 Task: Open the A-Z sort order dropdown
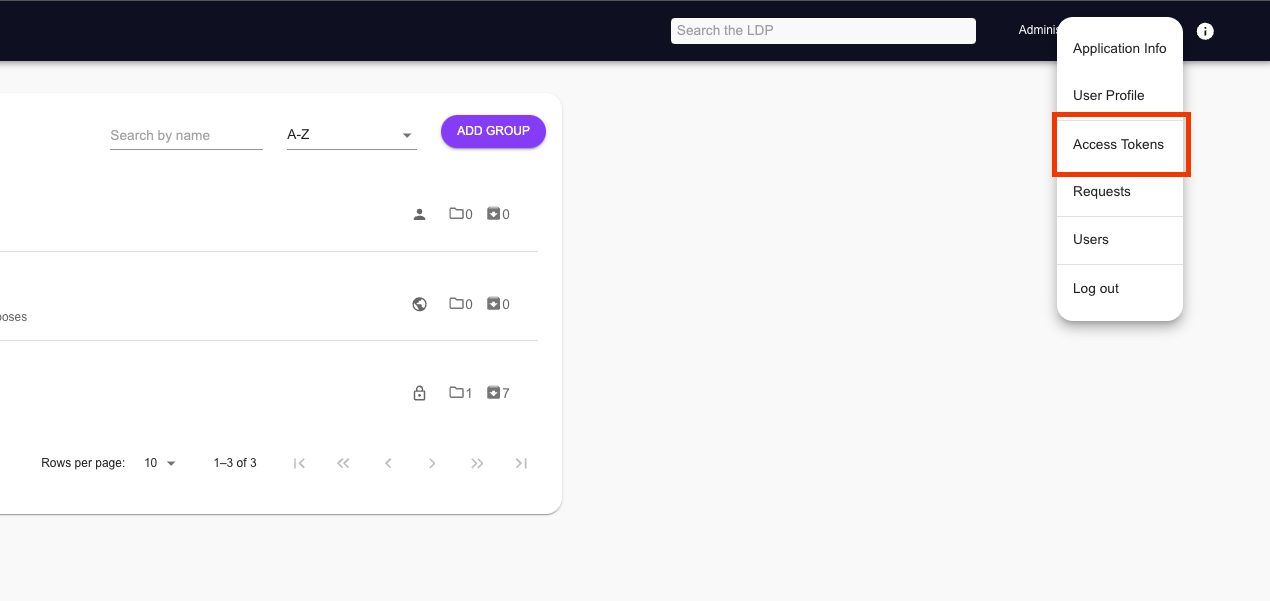tap(351, 135)
